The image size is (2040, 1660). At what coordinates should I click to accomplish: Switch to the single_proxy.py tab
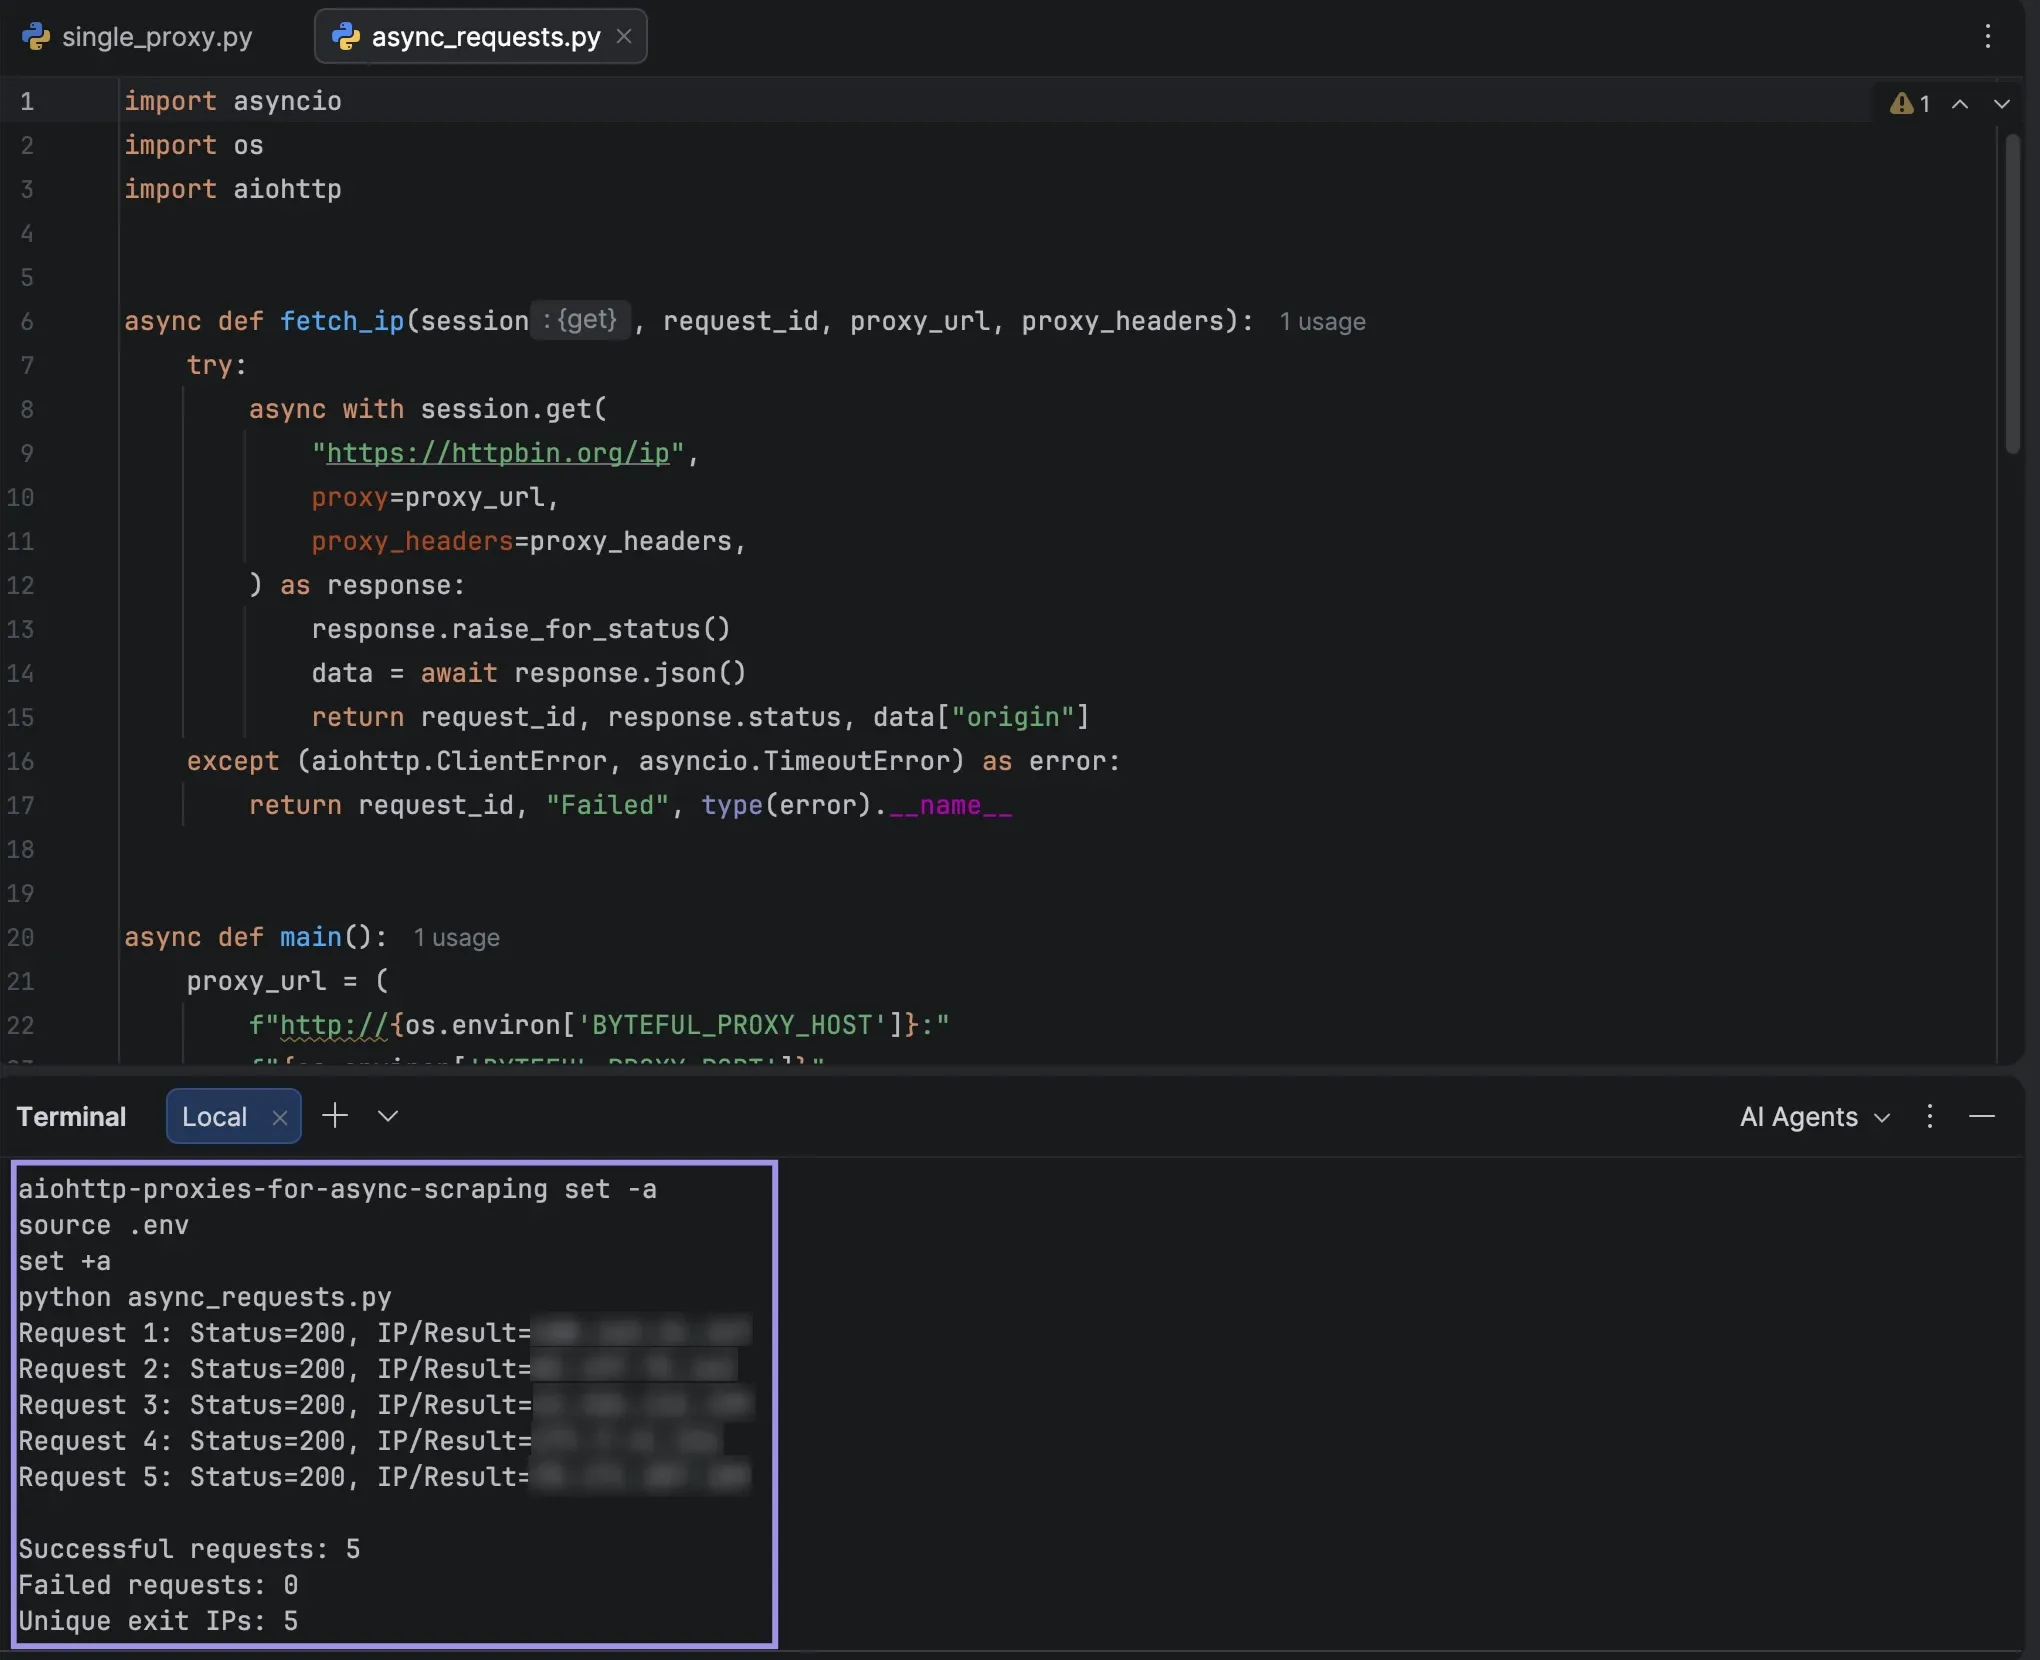pos(138,37)
